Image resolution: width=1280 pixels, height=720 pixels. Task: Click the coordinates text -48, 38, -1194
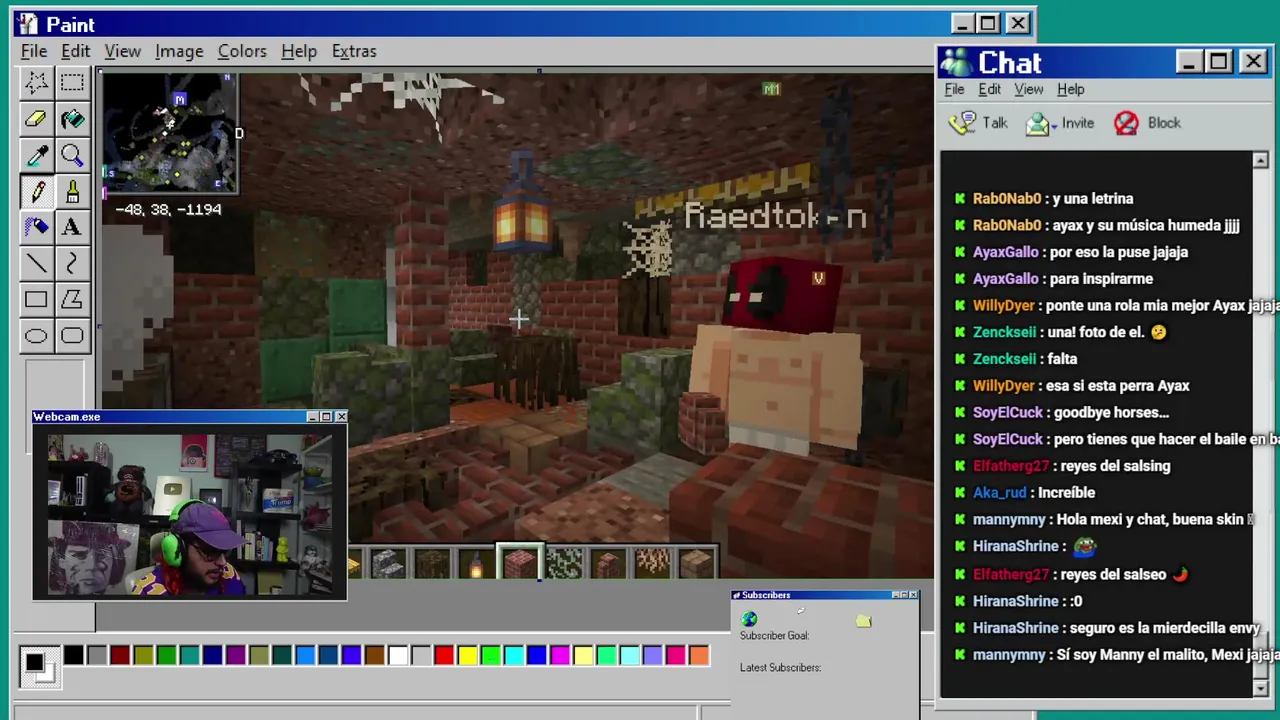168,210
